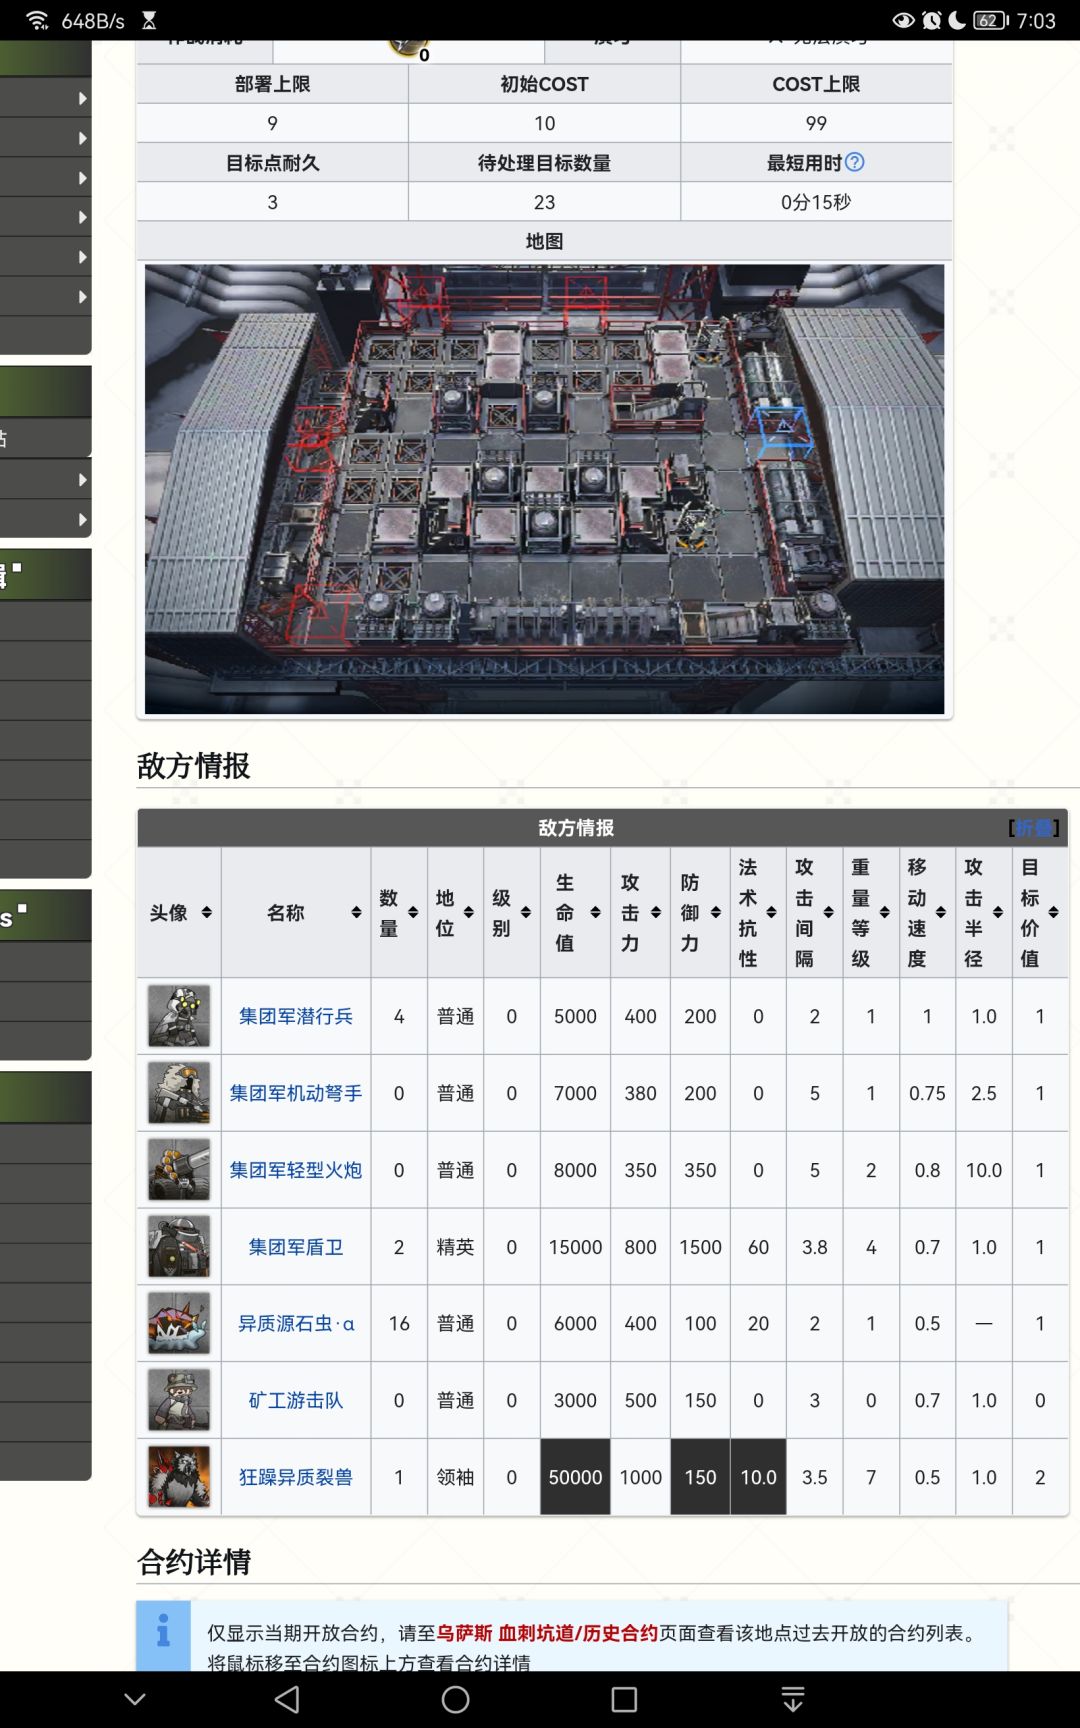Screen dimensions: 1080x1728
Task: Open 矿工游击队 enemy avatar
Action: pos(179,1400)
